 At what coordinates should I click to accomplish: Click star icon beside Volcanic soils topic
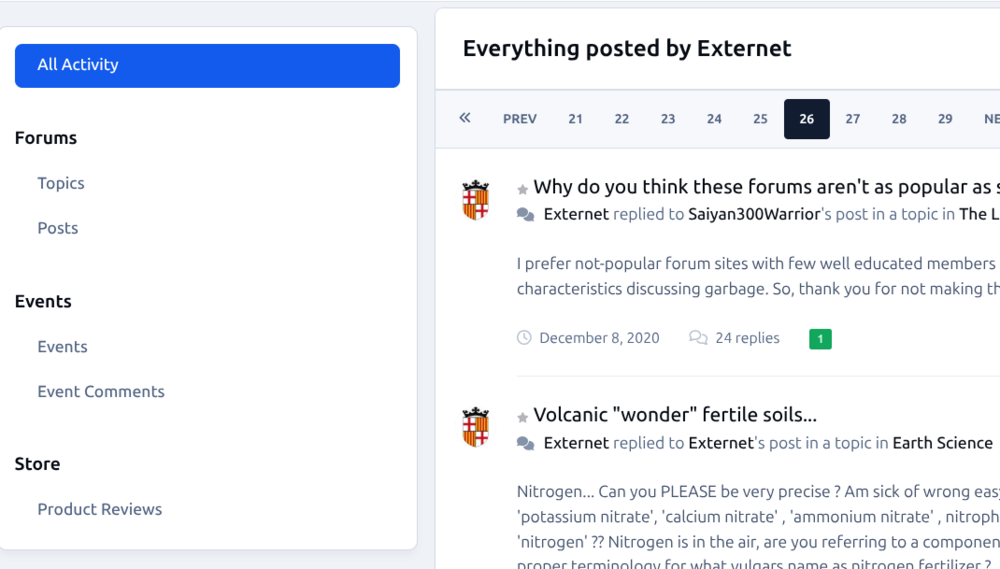(x=522, y=417)
